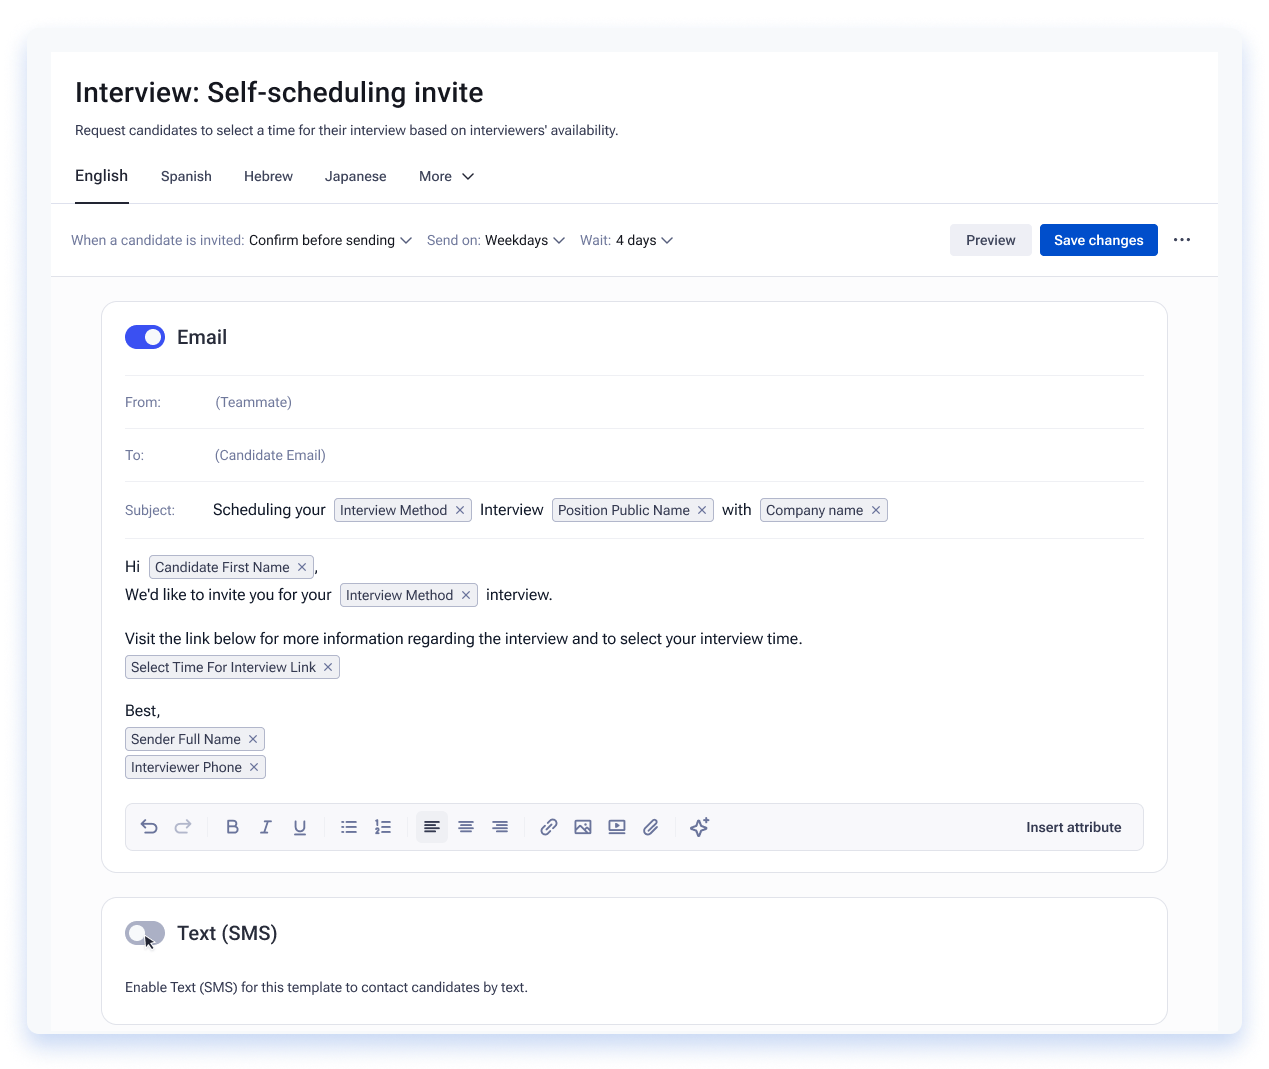
Task: Click Scheduling your text in subject
Action: [x=269, y=510]
